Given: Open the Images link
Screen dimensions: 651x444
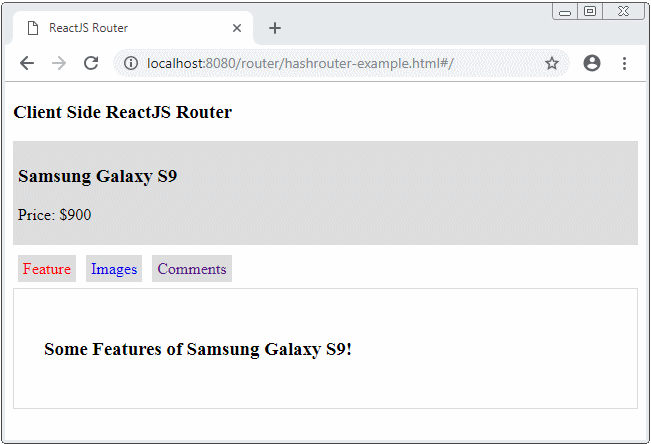Looking at the screenshot, I should coord(114,269).
